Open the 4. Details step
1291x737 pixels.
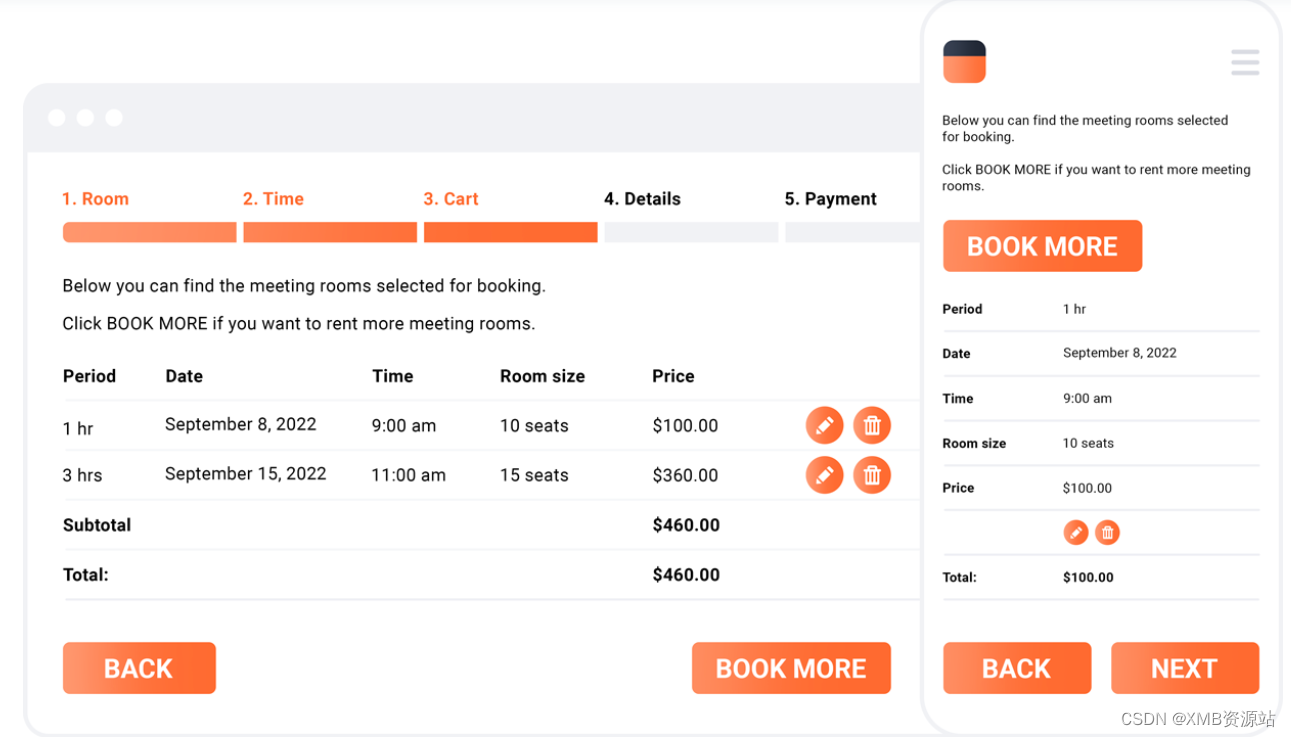tap(642, 199)
